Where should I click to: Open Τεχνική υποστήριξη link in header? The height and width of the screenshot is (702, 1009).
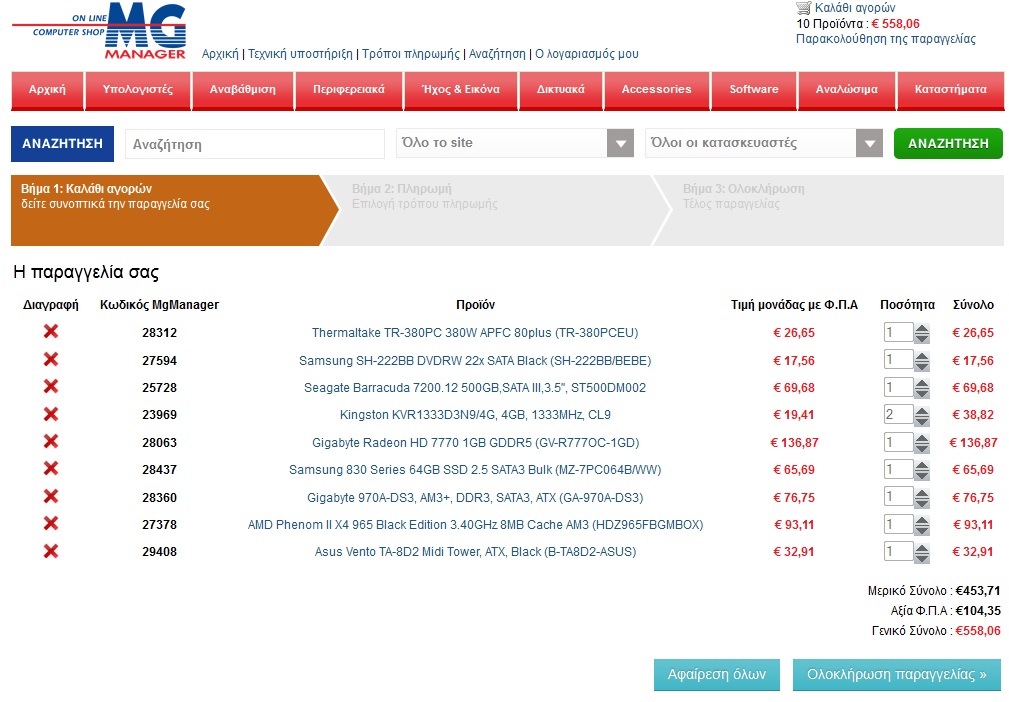click(x=301, y=54)
